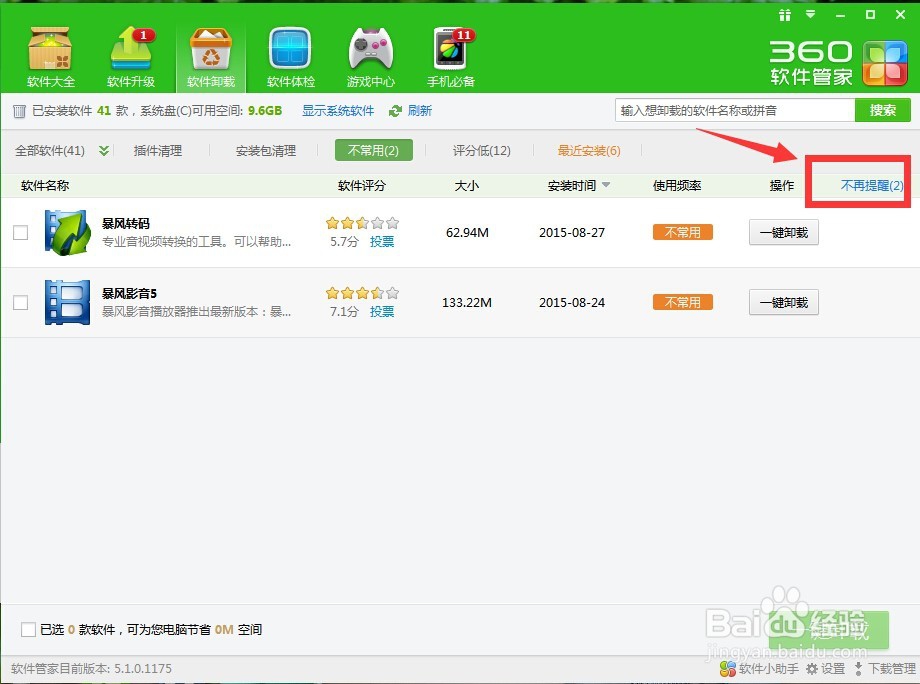Open the skin gift icon in title bar
The image size is (920, 684).
[x=784, y=15]
